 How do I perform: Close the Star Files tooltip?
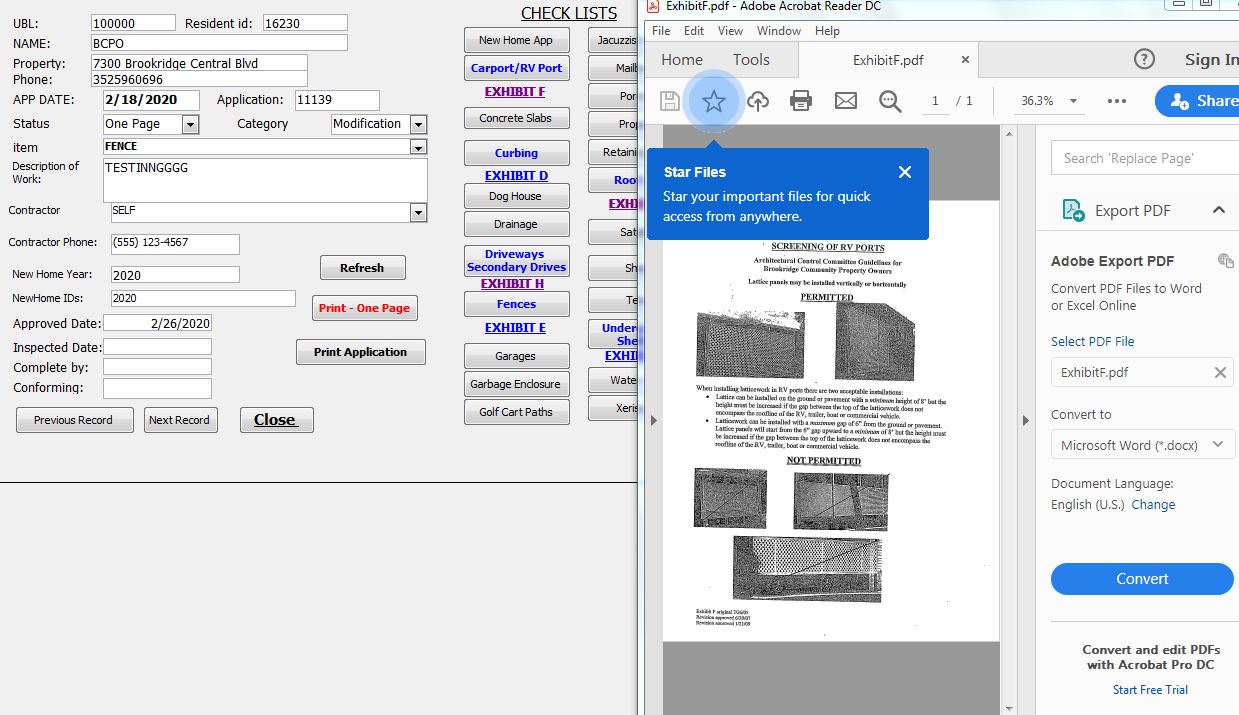[x=905, y=172]
